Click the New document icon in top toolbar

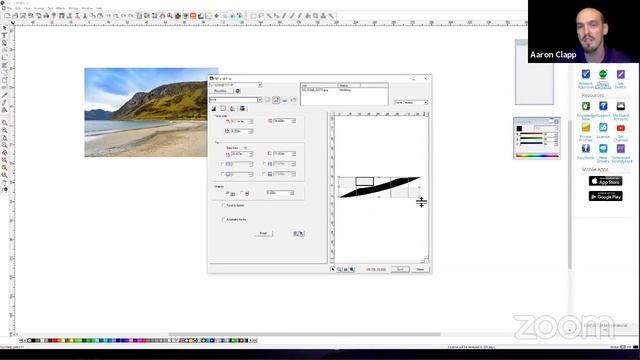7,16
